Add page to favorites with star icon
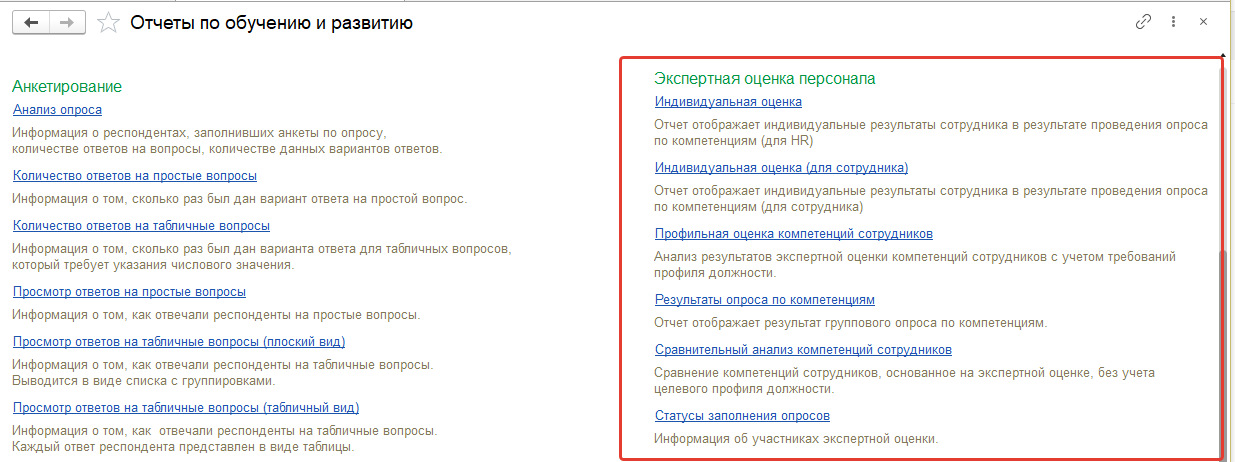The height and width of the screenshot is (462, 1235). (109, 22)
